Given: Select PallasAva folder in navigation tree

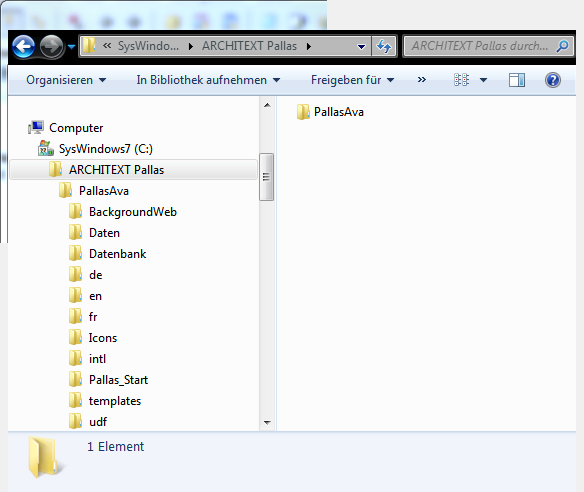Looking at the screenshot, I should [104, 191].
